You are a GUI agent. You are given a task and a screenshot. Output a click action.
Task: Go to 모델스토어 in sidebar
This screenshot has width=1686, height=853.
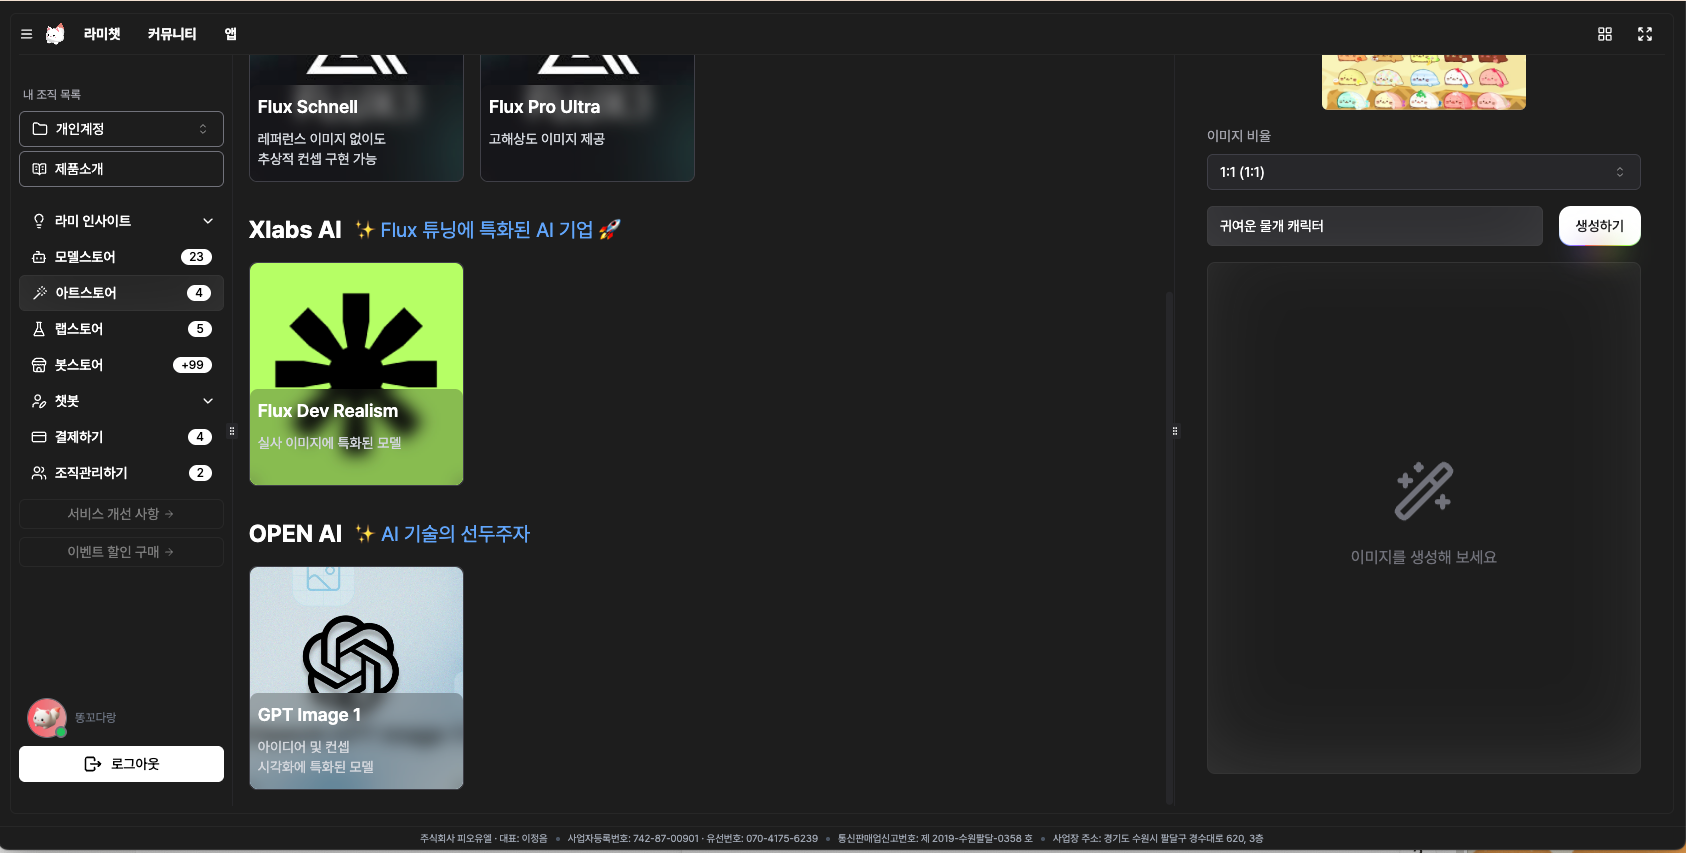(121, 257)
